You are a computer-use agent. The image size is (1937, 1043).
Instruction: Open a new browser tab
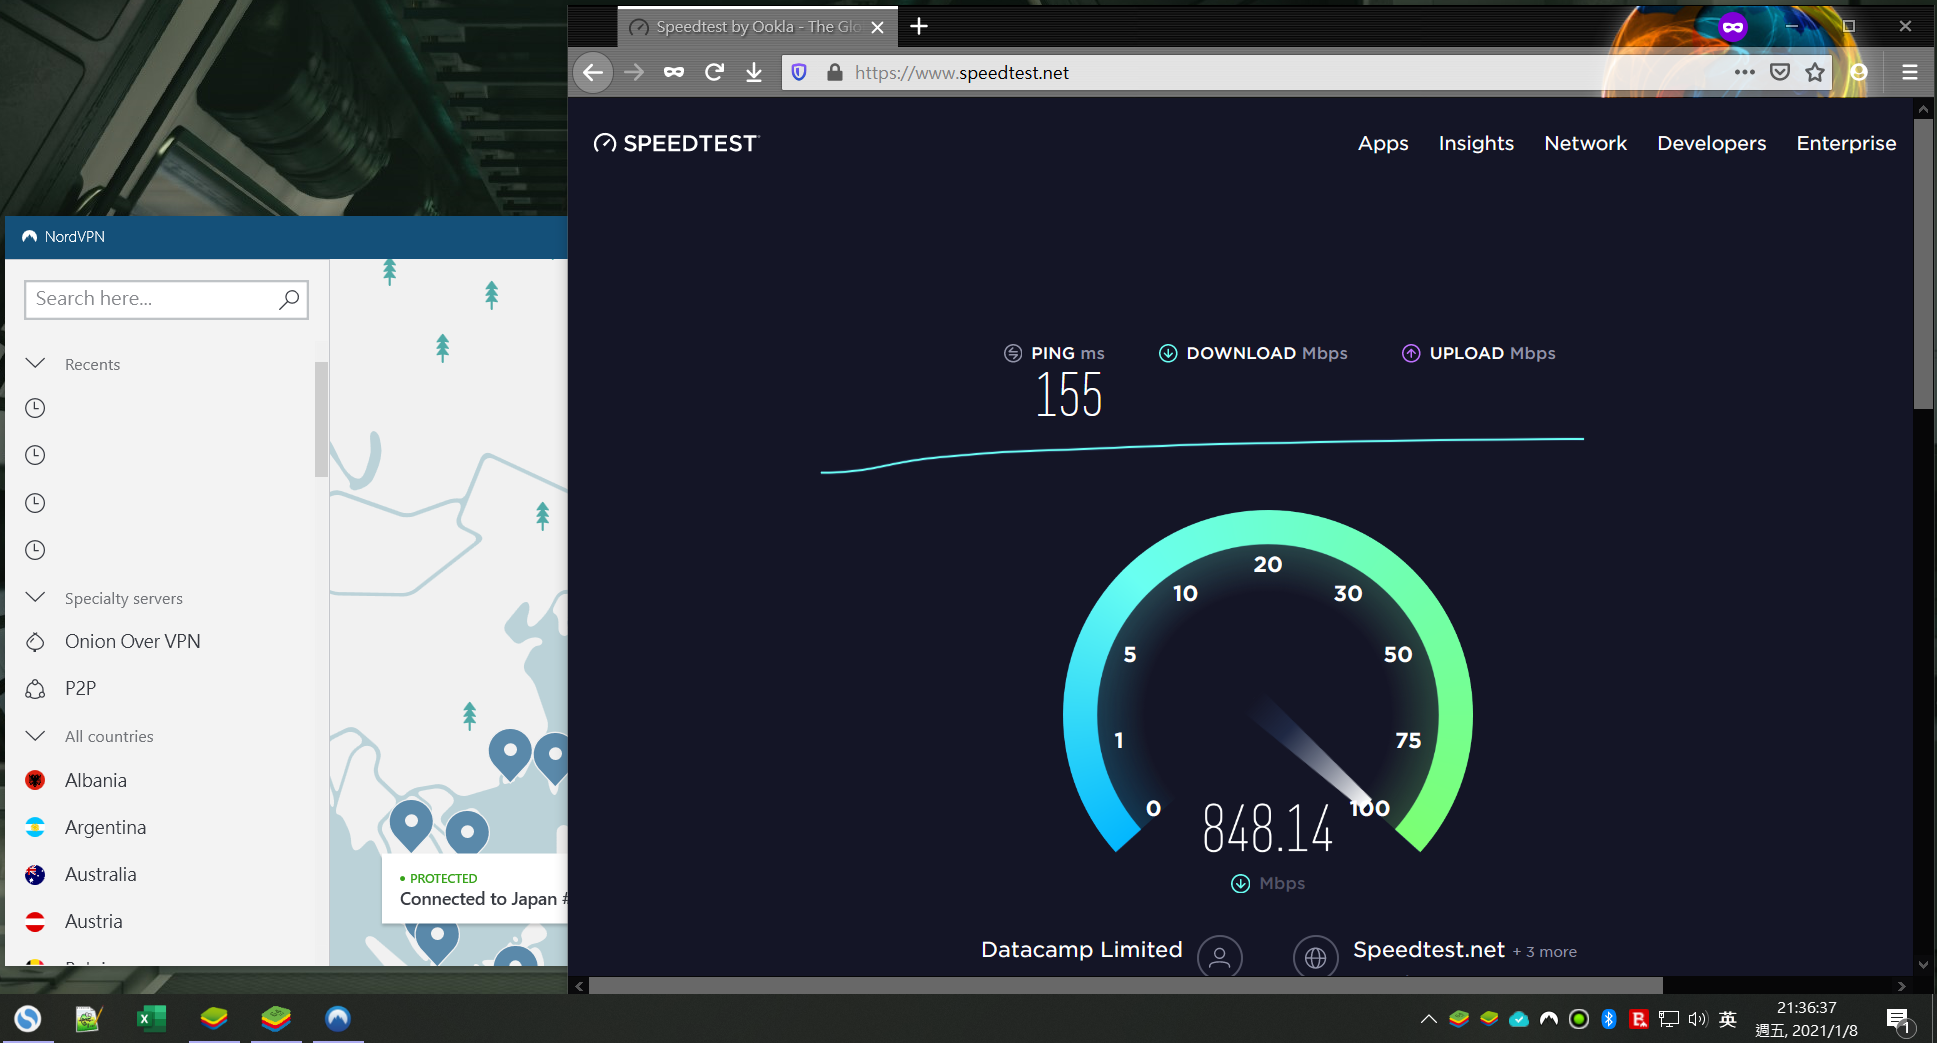pos(919,27)
